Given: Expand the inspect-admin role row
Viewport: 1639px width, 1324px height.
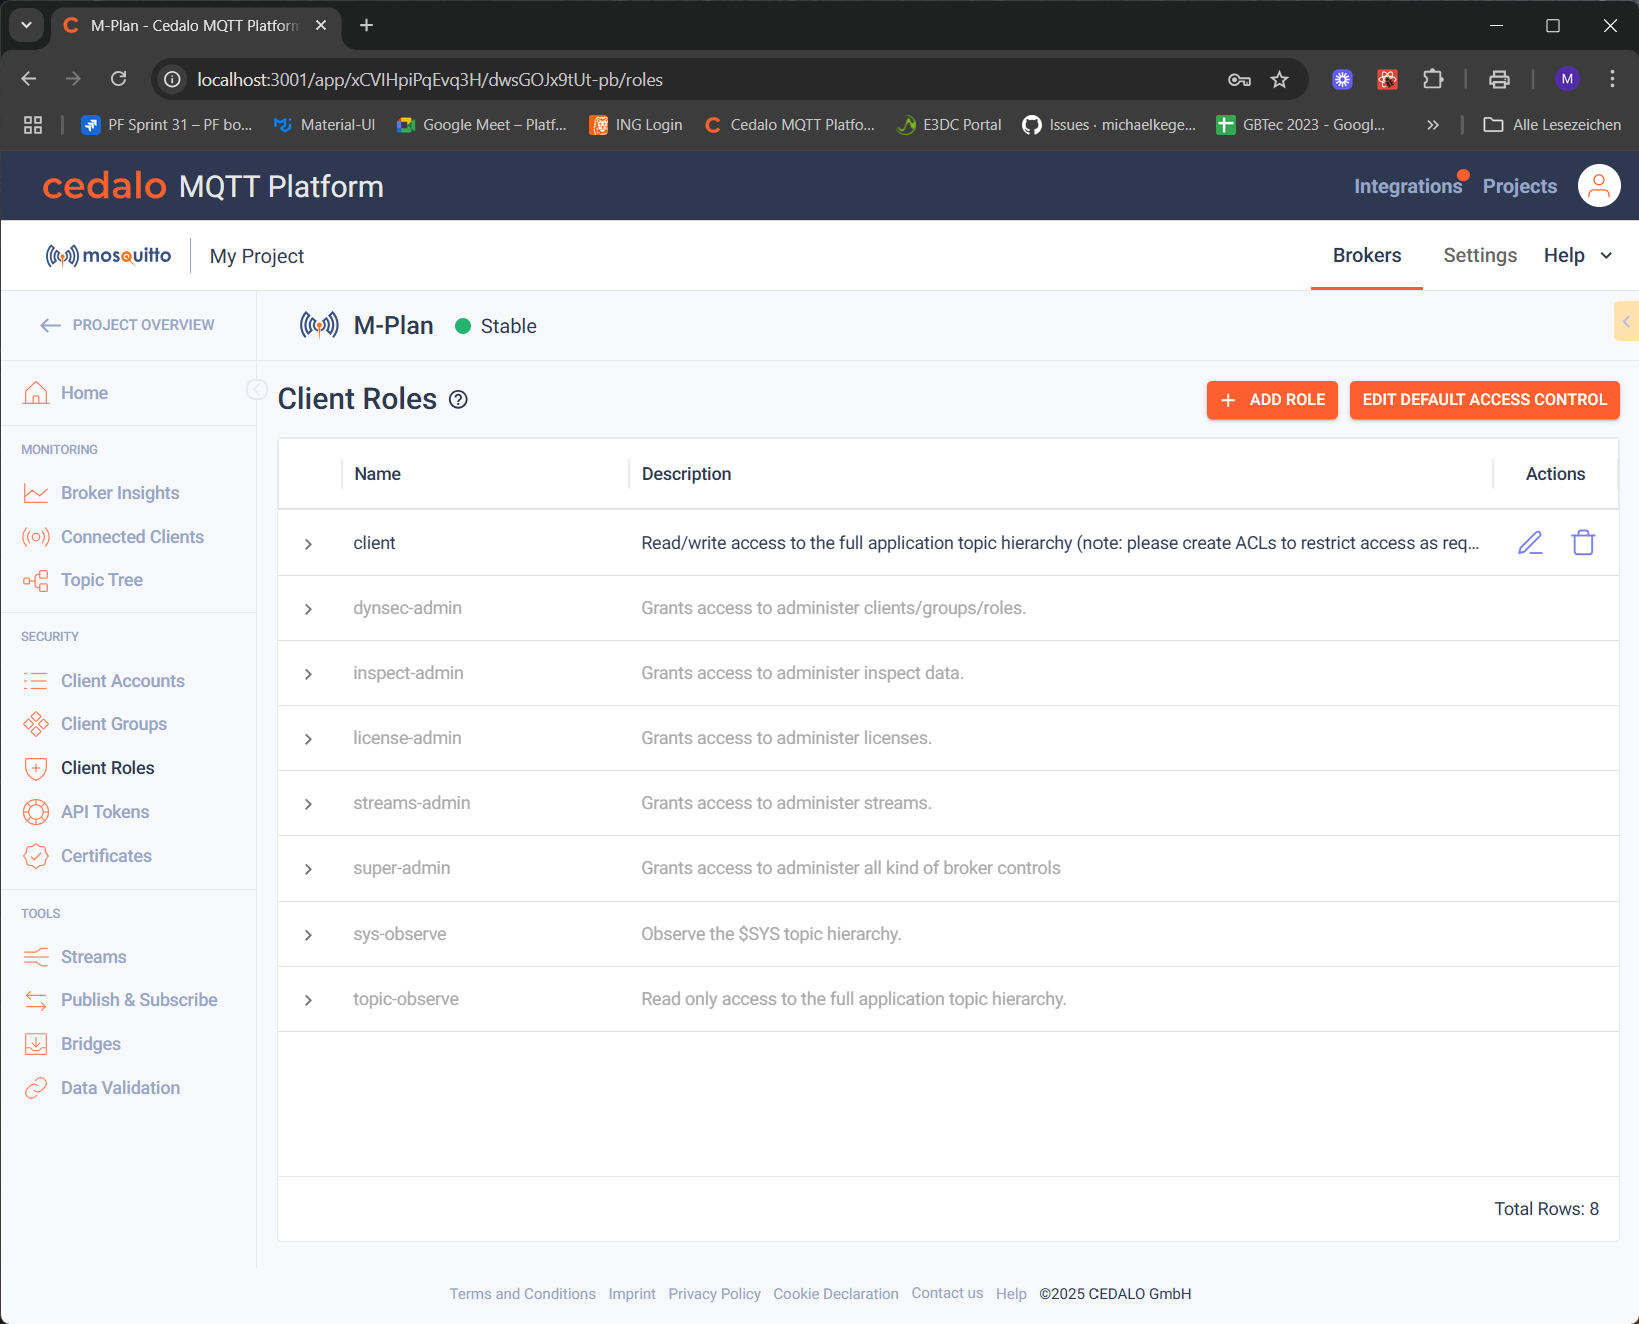Looking at the screenshot, I should (308, 674).
